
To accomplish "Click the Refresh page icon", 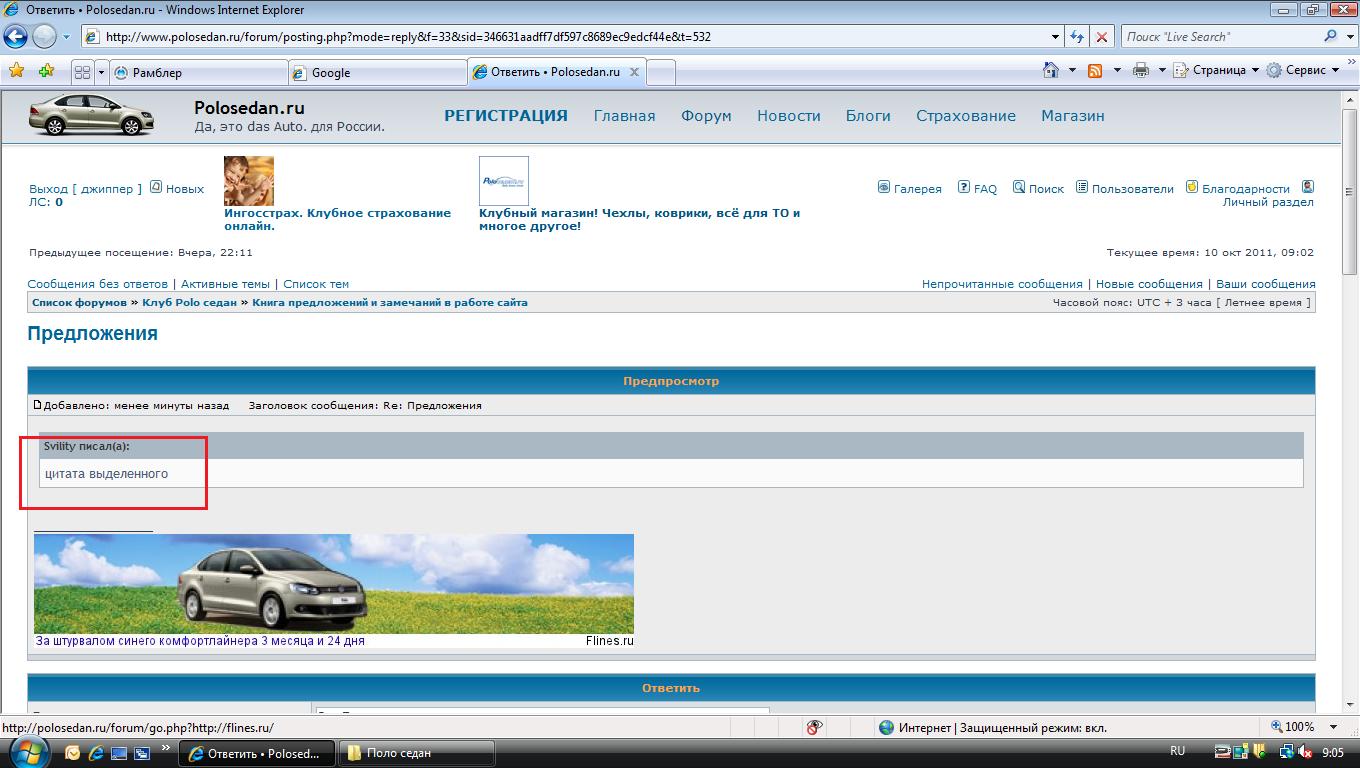I will [1077, 37].
